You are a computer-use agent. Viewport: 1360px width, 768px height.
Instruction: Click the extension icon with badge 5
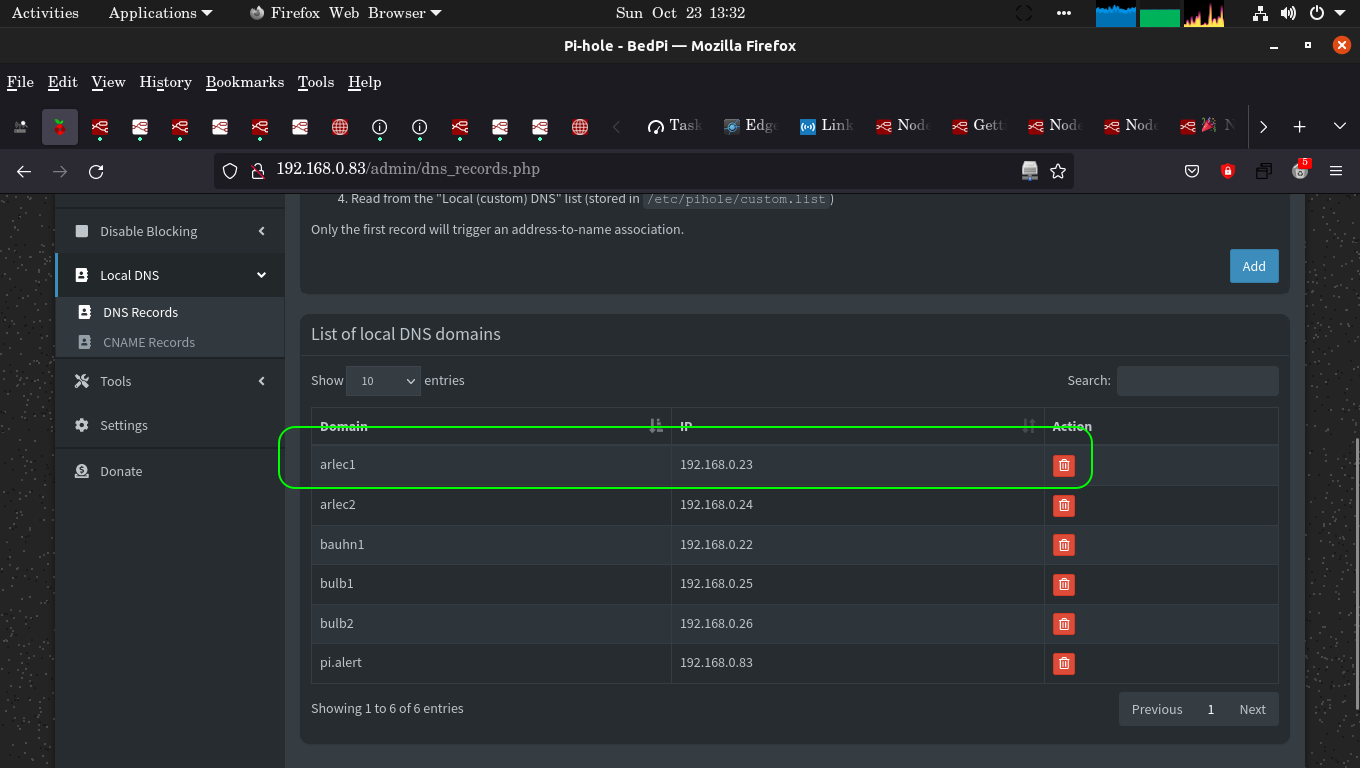pos(1300,170)
